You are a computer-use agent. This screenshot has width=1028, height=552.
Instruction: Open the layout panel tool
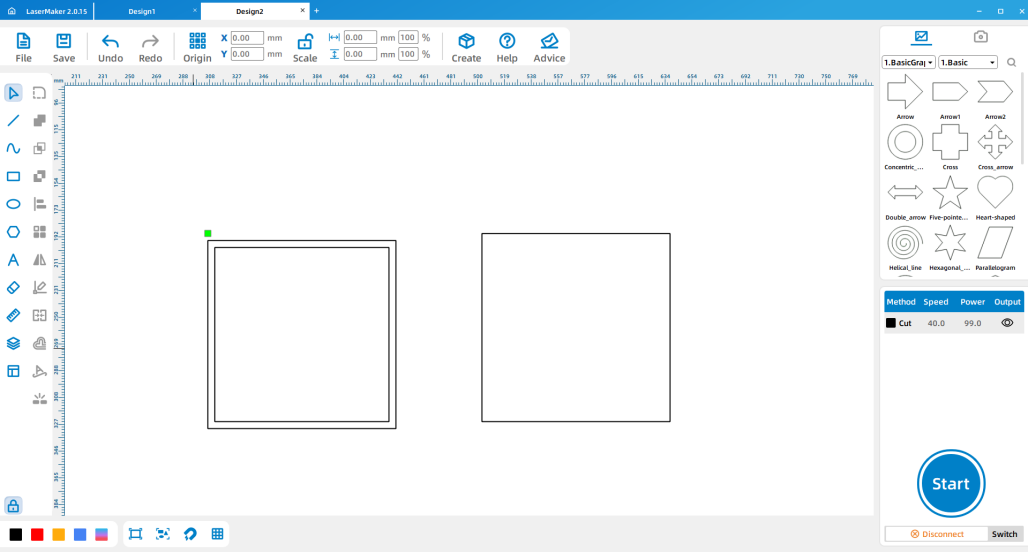[x=13, y=371]
